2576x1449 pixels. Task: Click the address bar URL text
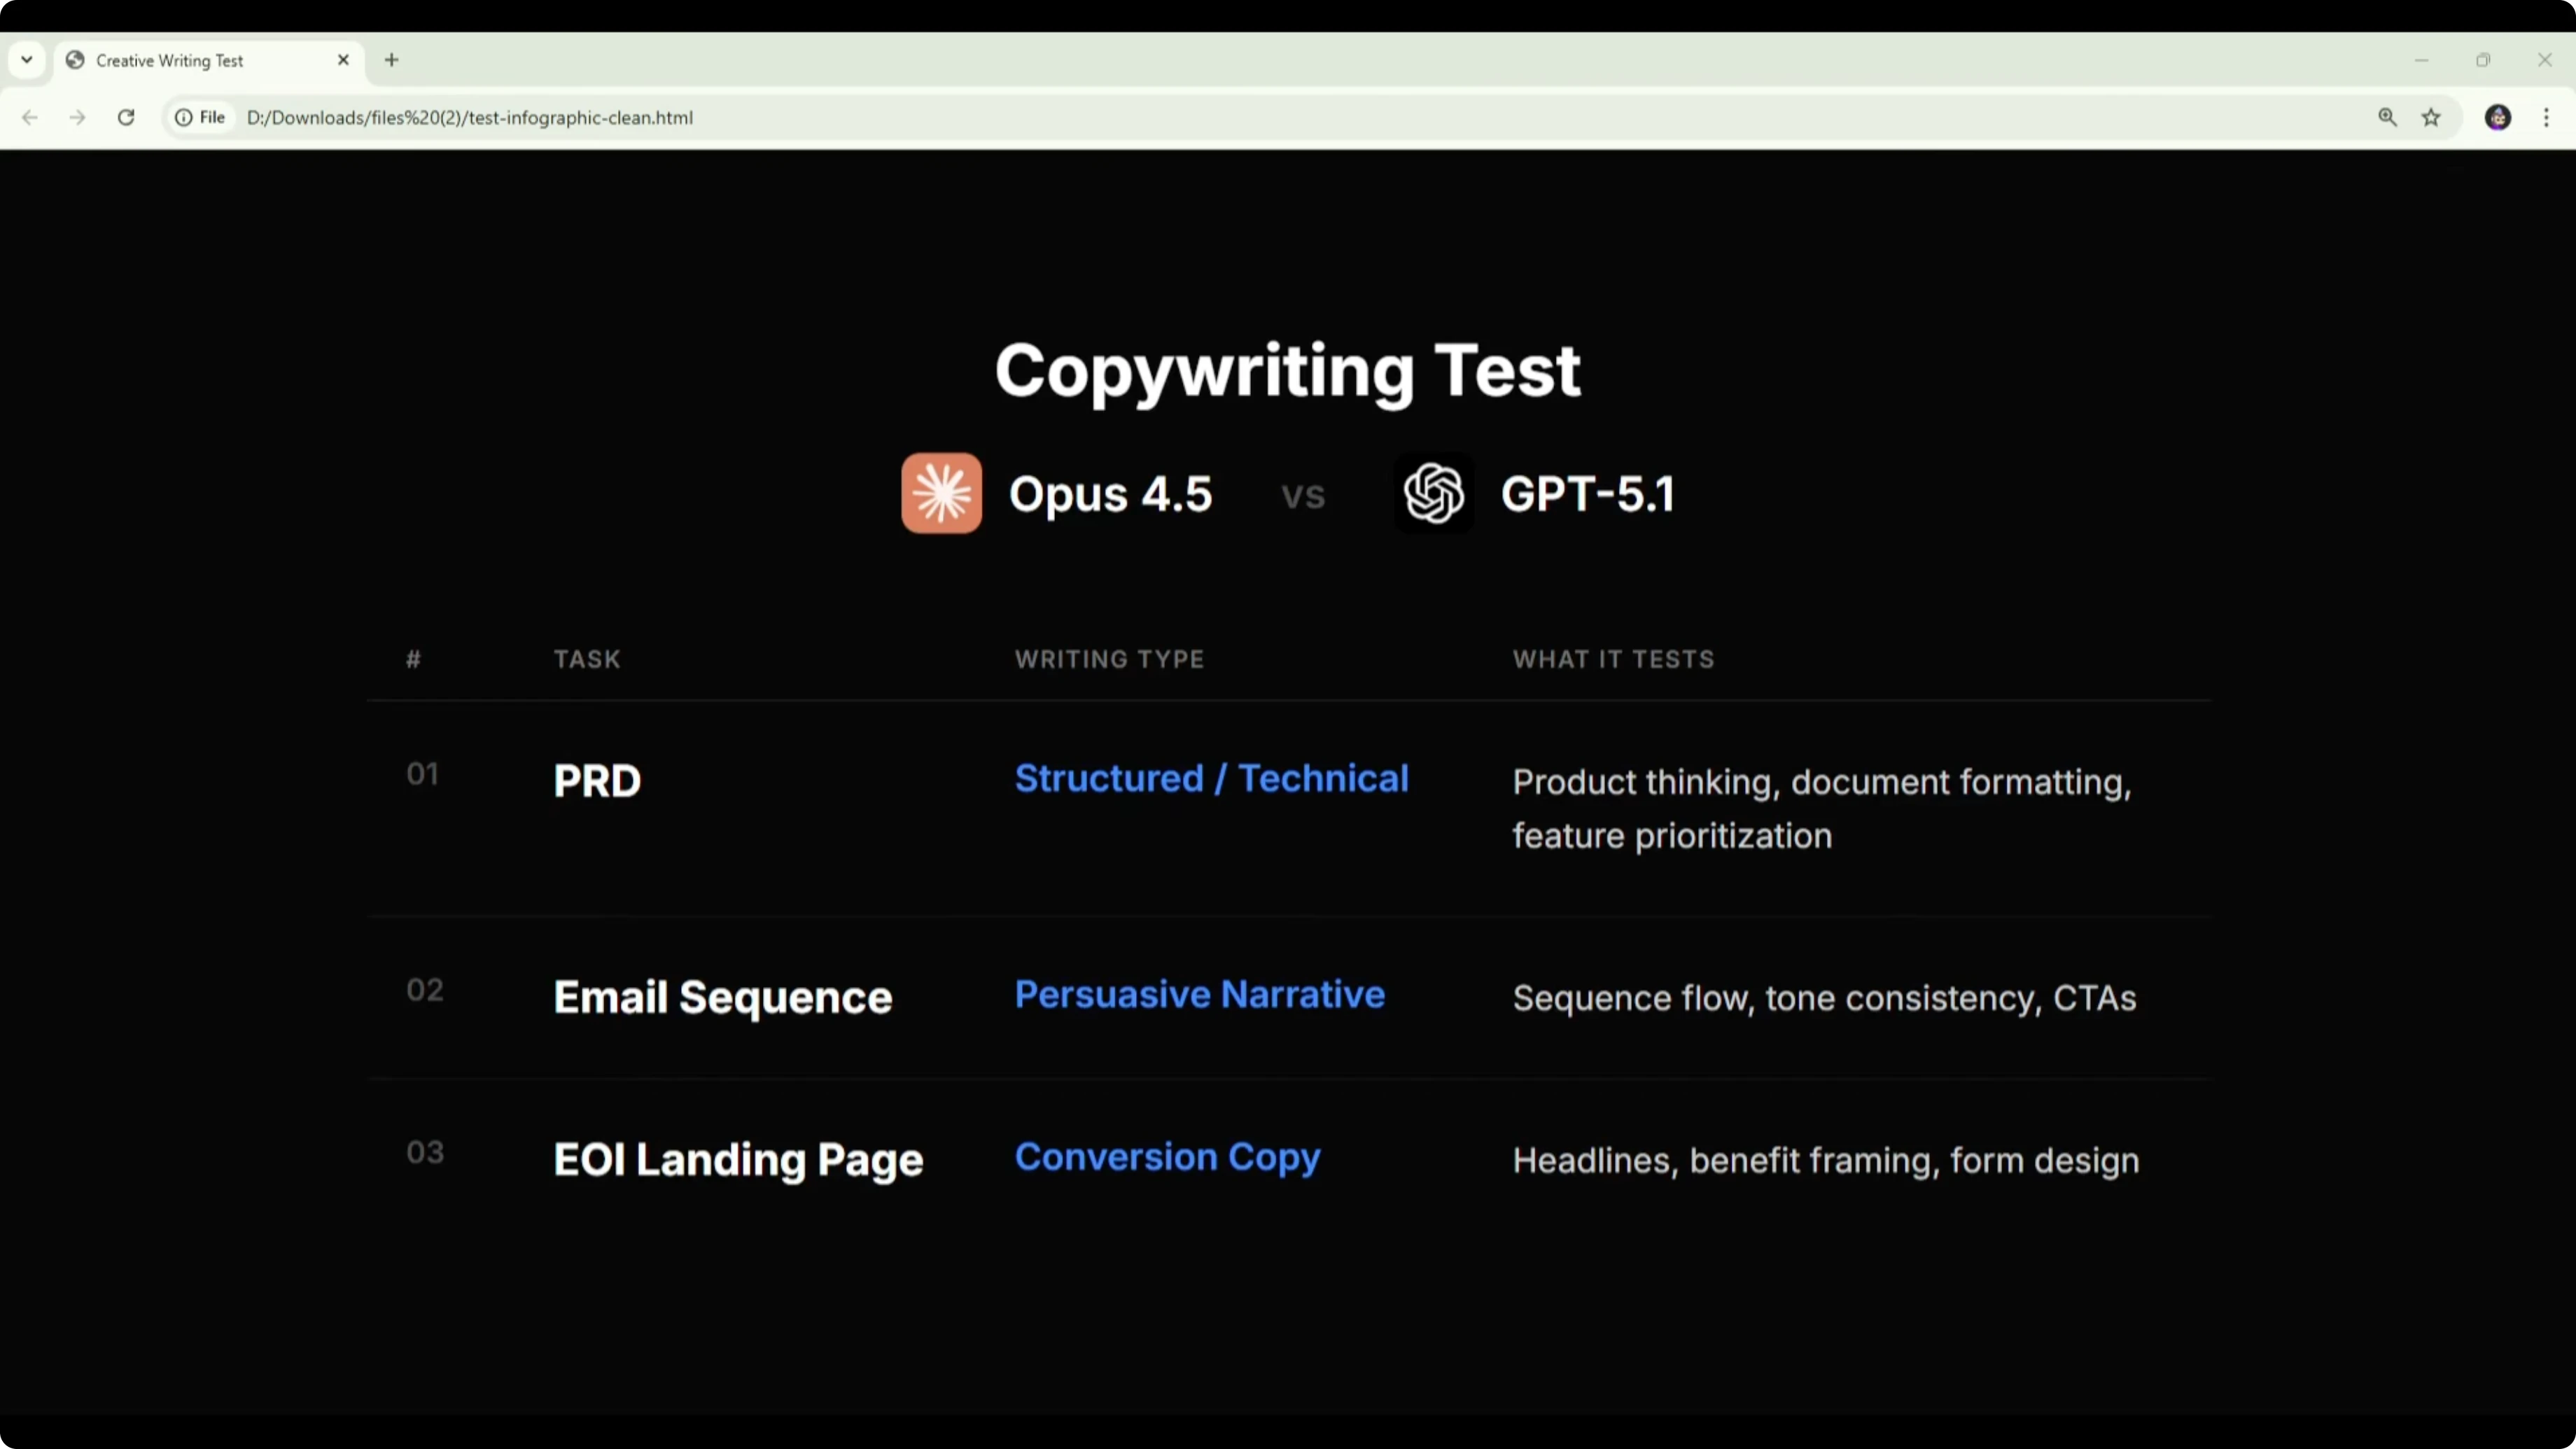tap(470, 117)
